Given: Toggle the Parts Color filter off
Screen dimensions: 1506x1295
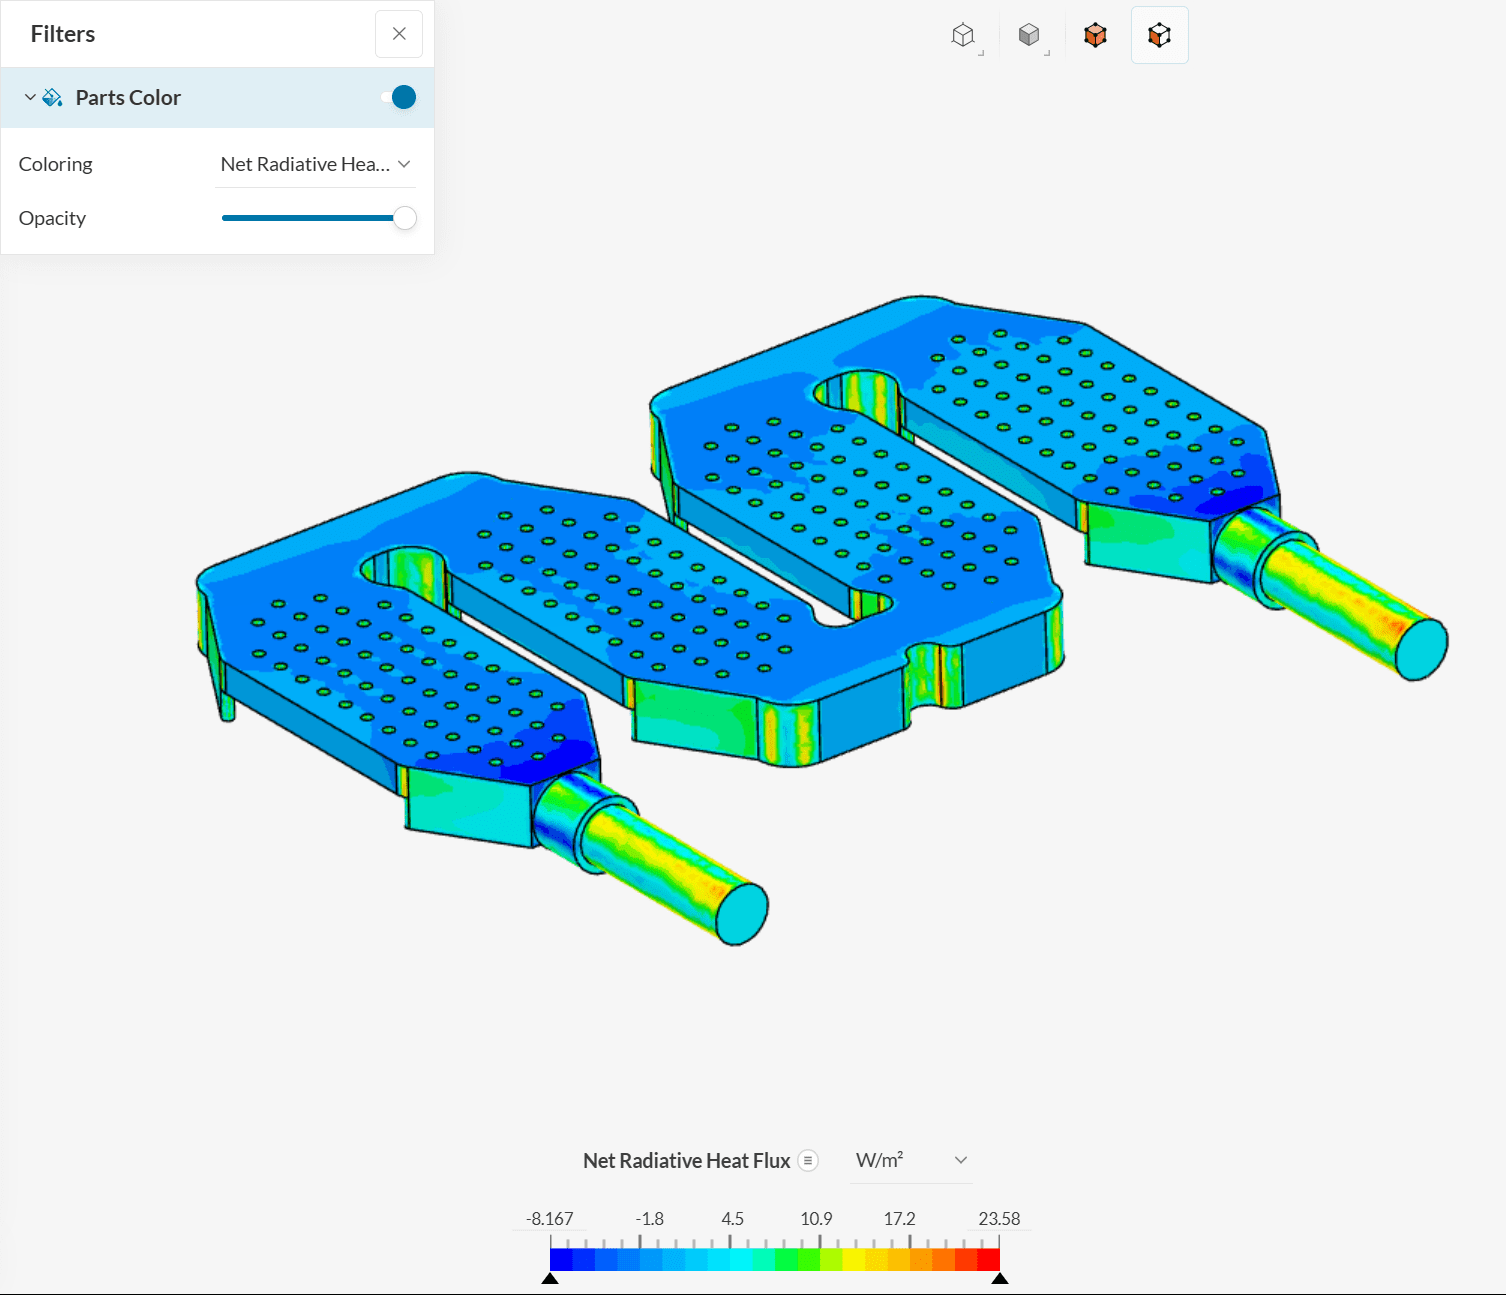Looking at the screenshot, I should (398, 97).
